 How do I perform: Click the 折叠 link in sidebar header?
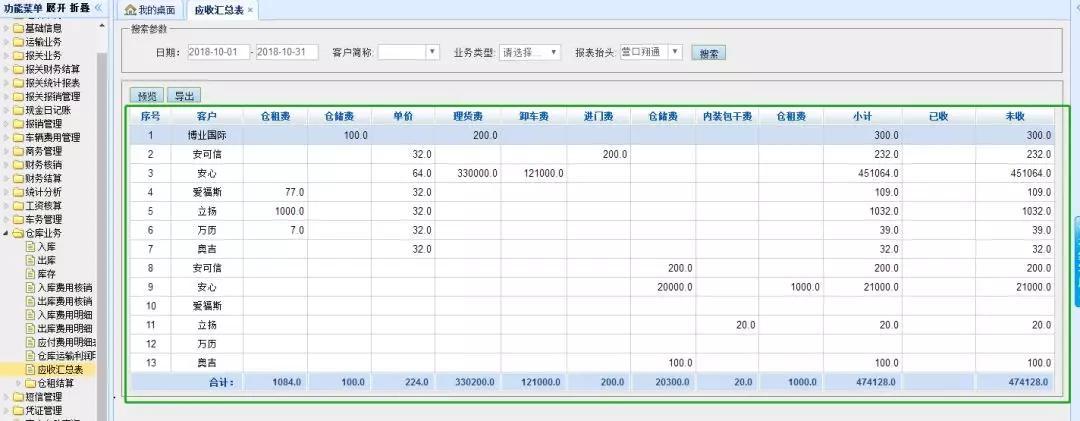[x=79, y=8]
